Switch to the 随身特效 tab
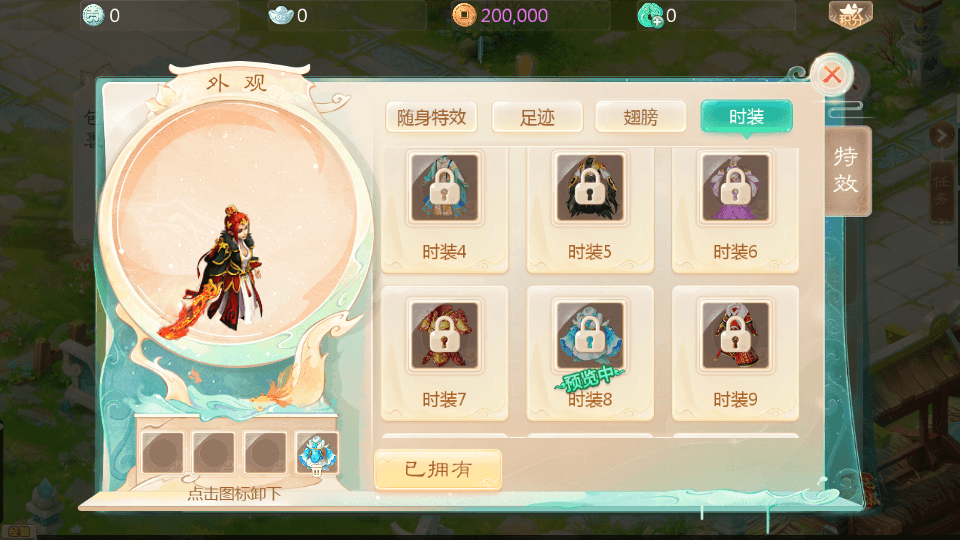Viewport: 960px width, 540px height. click(432, 117)
